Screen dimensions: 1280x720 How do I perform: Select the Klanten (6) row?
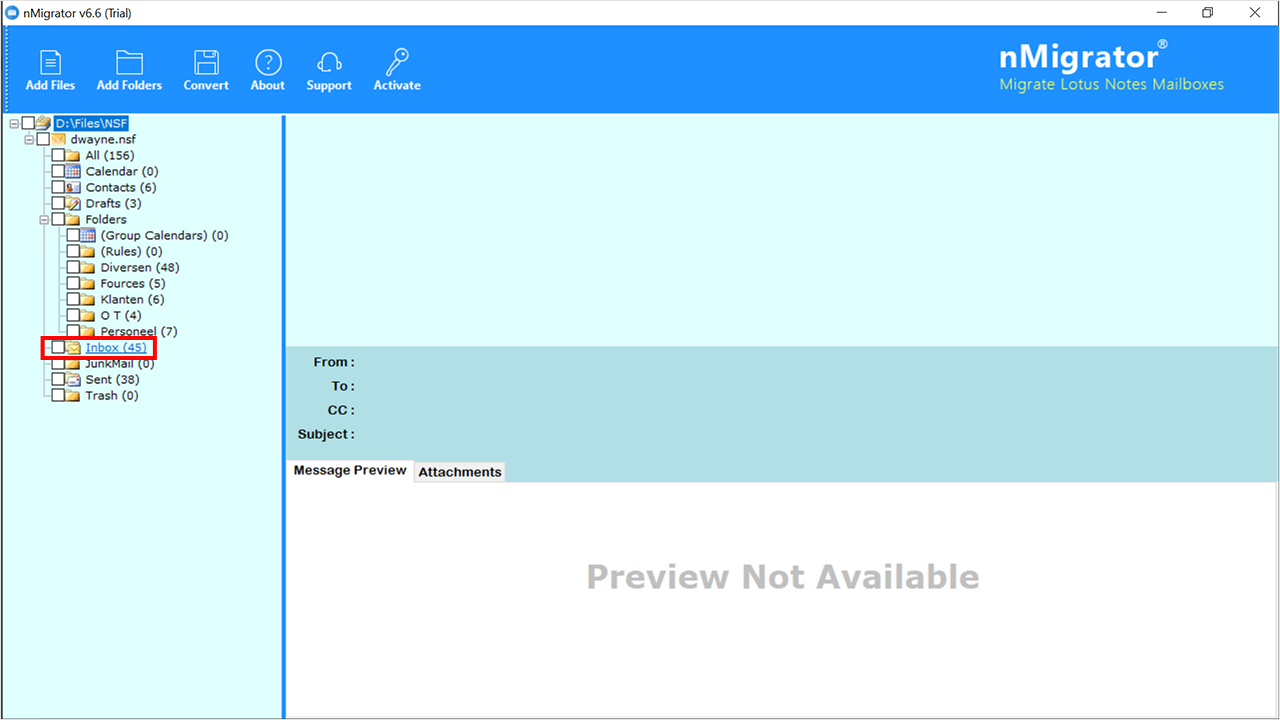[x=133, y=299]
